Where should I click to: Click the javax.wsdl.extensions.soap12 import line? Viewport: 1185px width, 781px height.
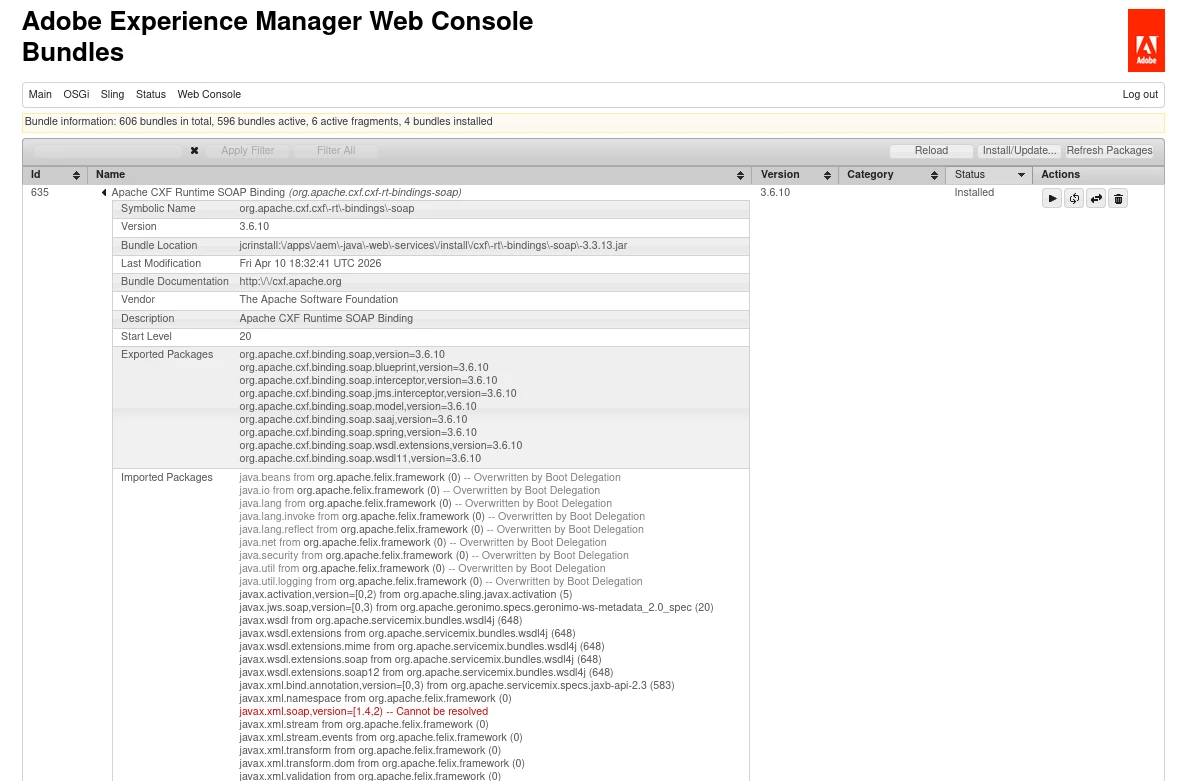pos(425,672)
